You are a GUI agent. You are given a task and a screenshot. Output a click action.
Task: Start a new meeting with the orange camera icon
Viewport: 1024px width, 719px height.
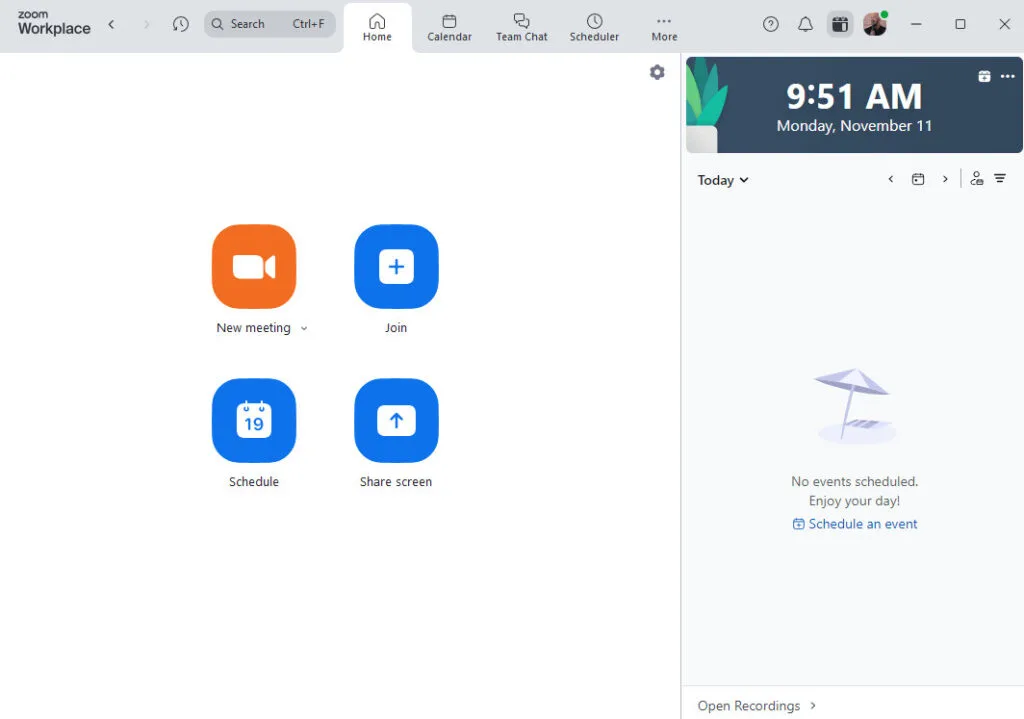(x=254, y=267)
